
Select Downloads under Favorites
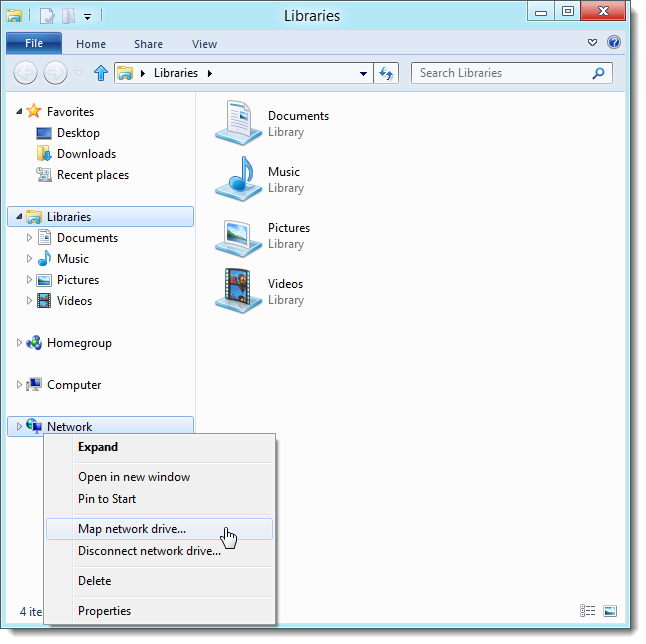pos(87,154)
